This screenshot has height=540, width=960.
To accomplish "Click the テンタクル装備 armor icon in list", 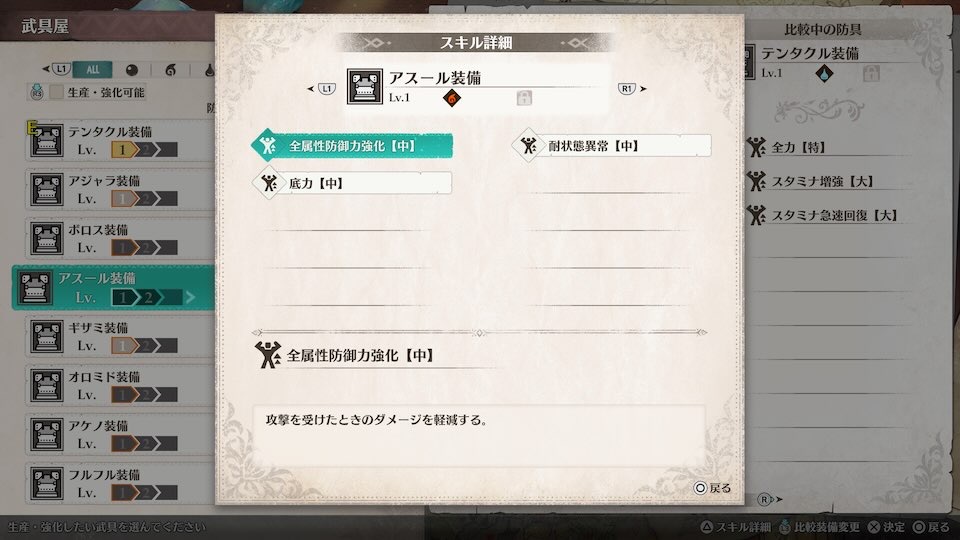I will coord(47,140).
